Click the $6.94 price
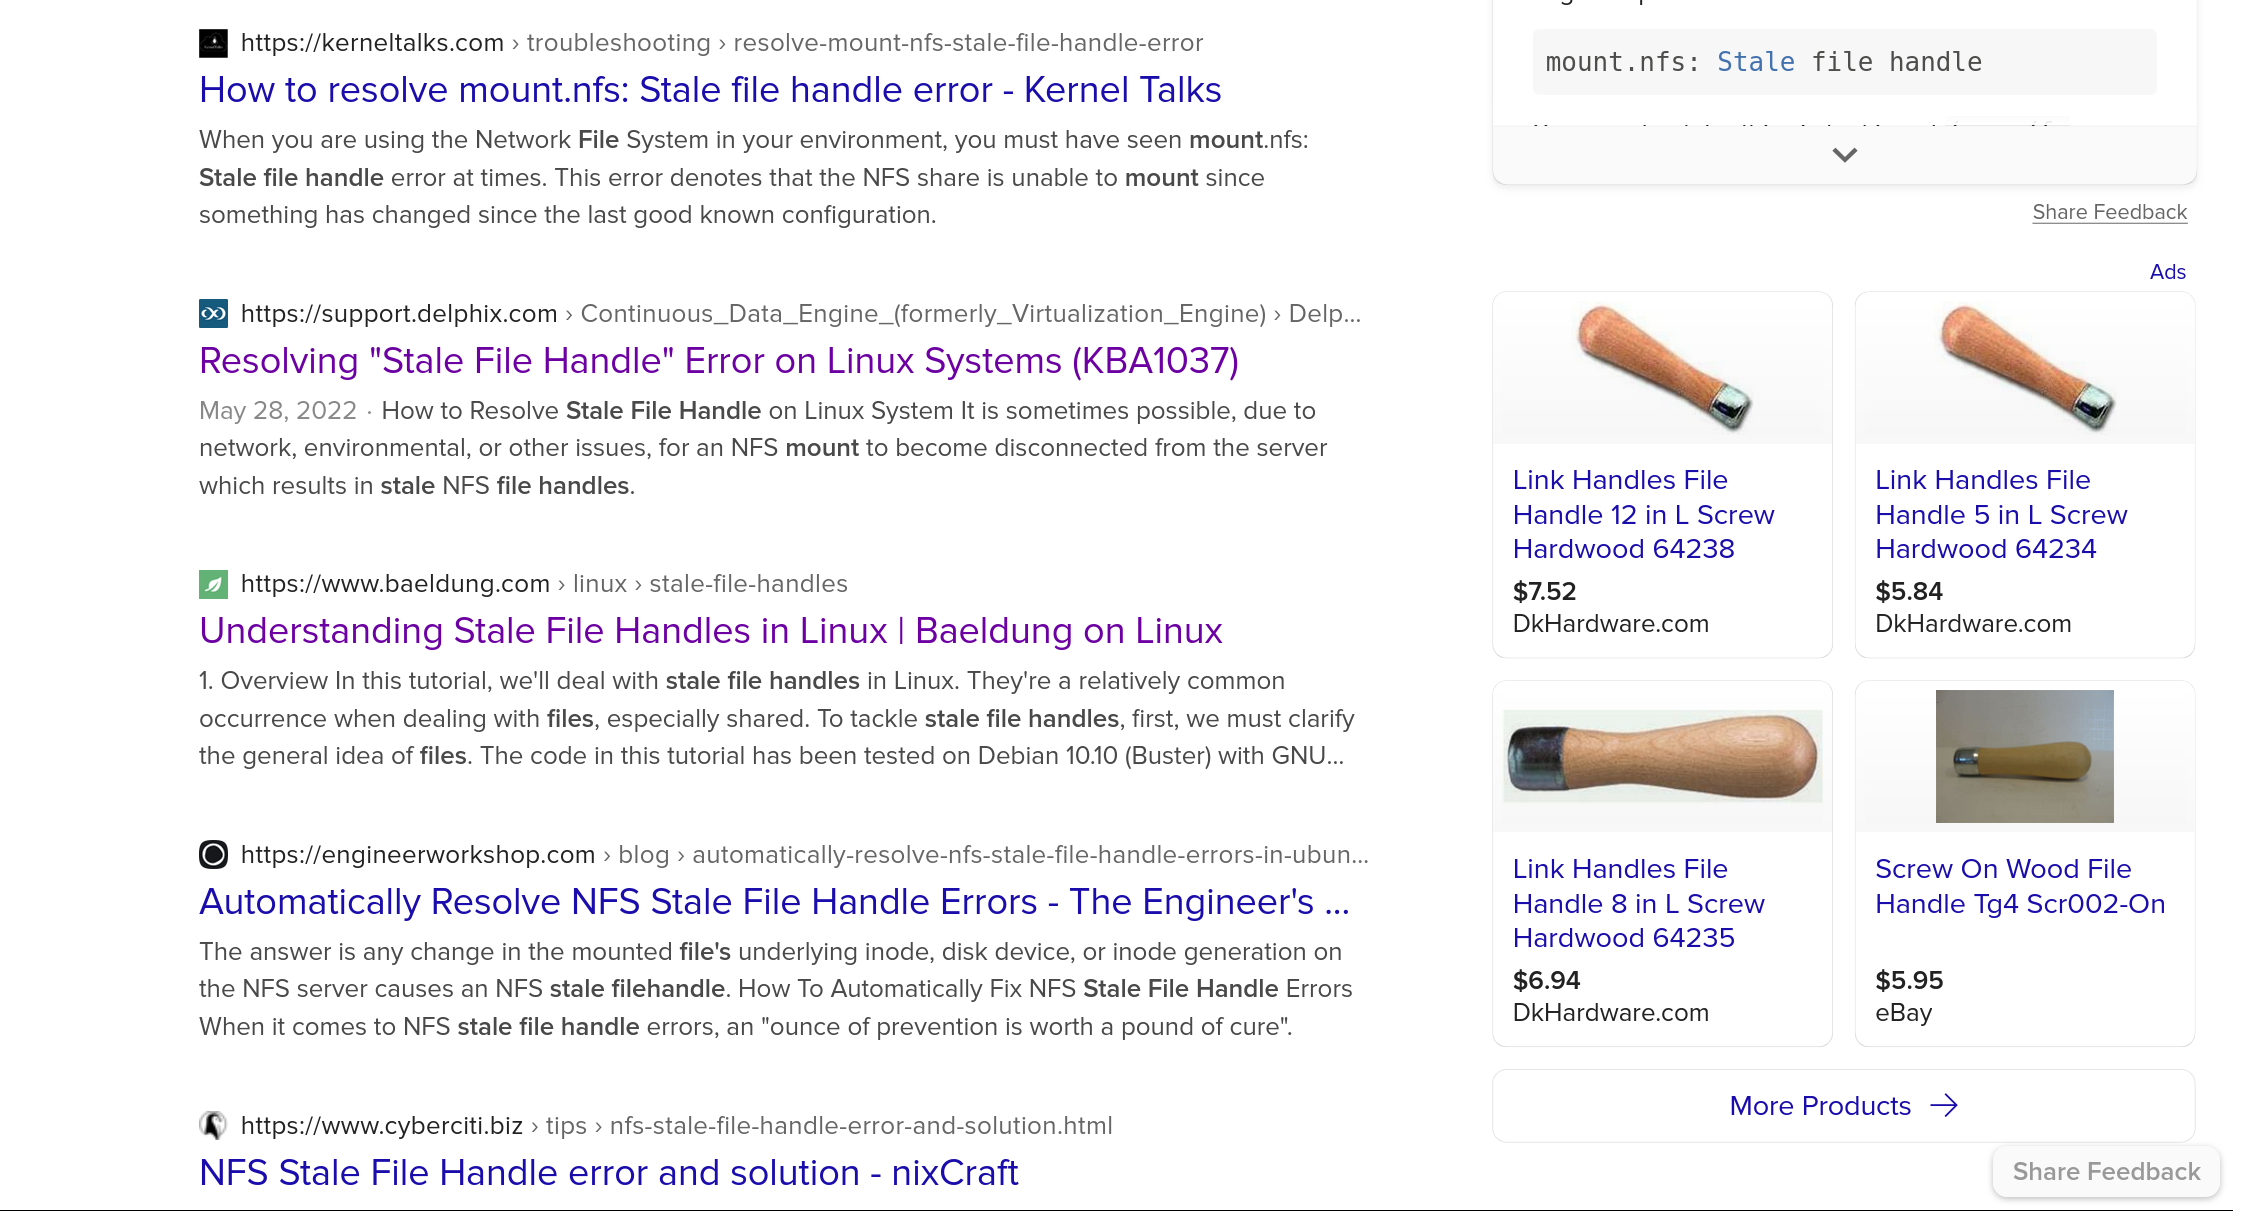This screenshot has width=2256, height=1221. [1546, 981]
